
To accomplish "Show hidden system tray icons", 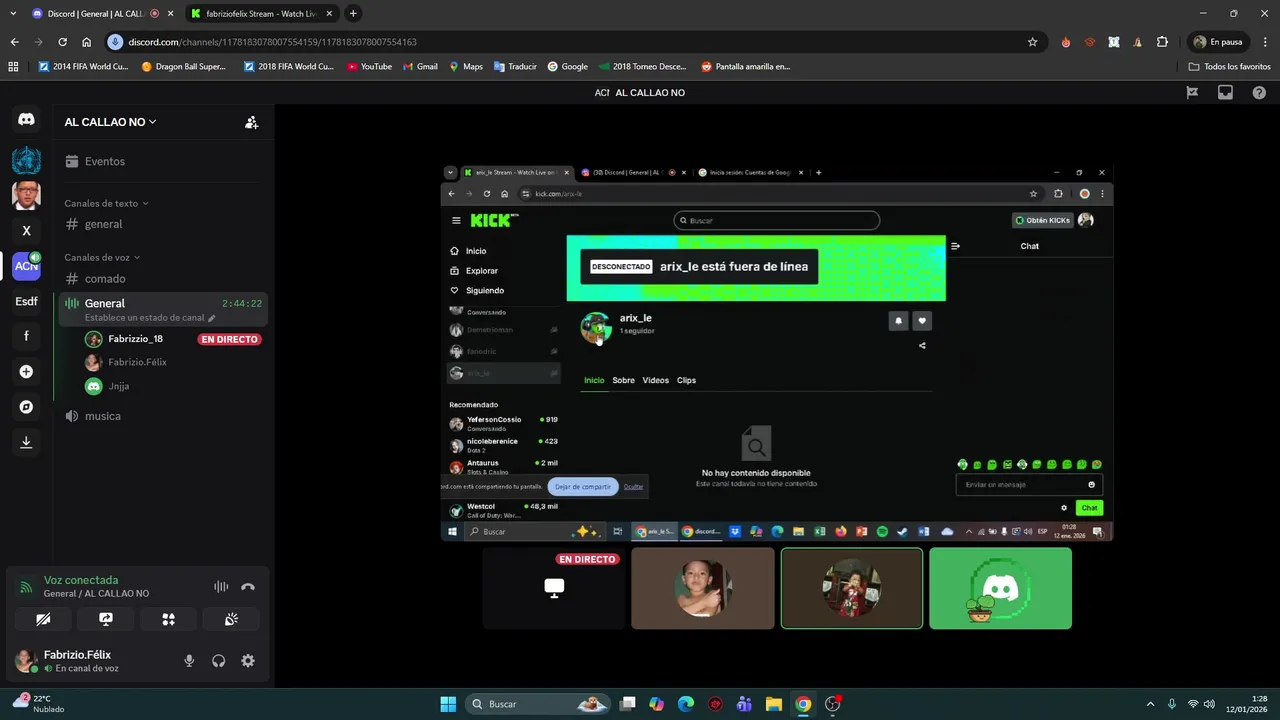I will coord(1150,704).
